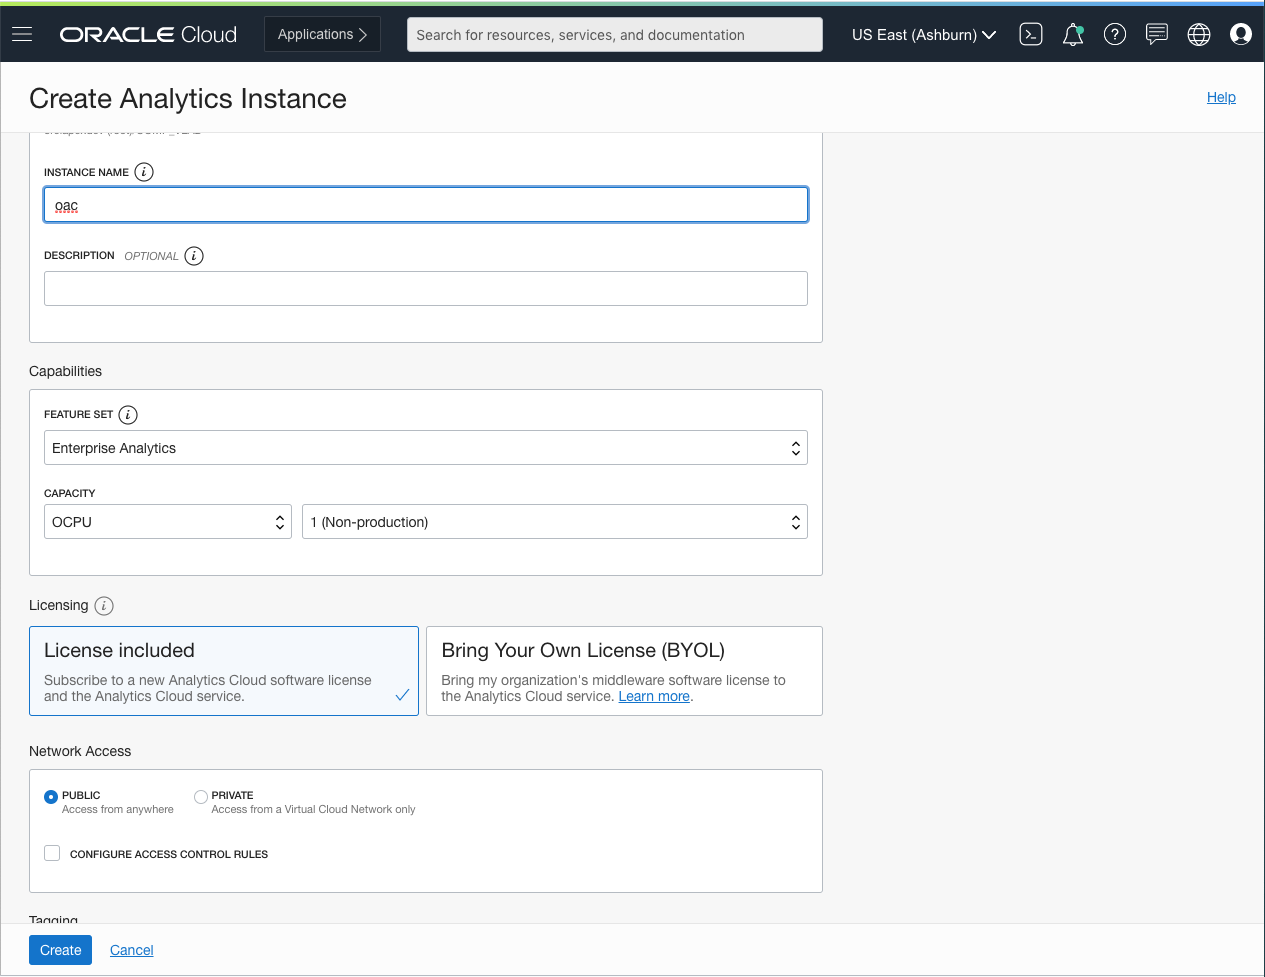Click inside the Description field

[x=425, y=288]
